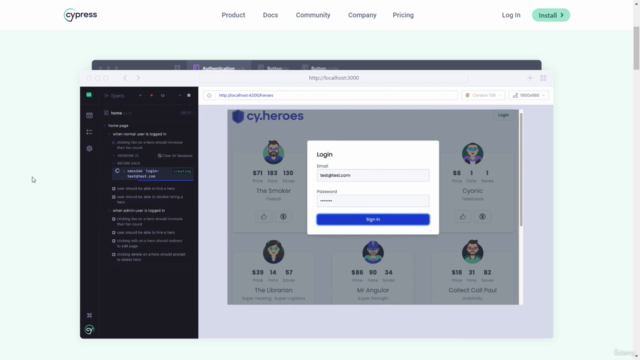The image size is (640, 360).
Task: Click the green Install button
Action: point(551,15)
